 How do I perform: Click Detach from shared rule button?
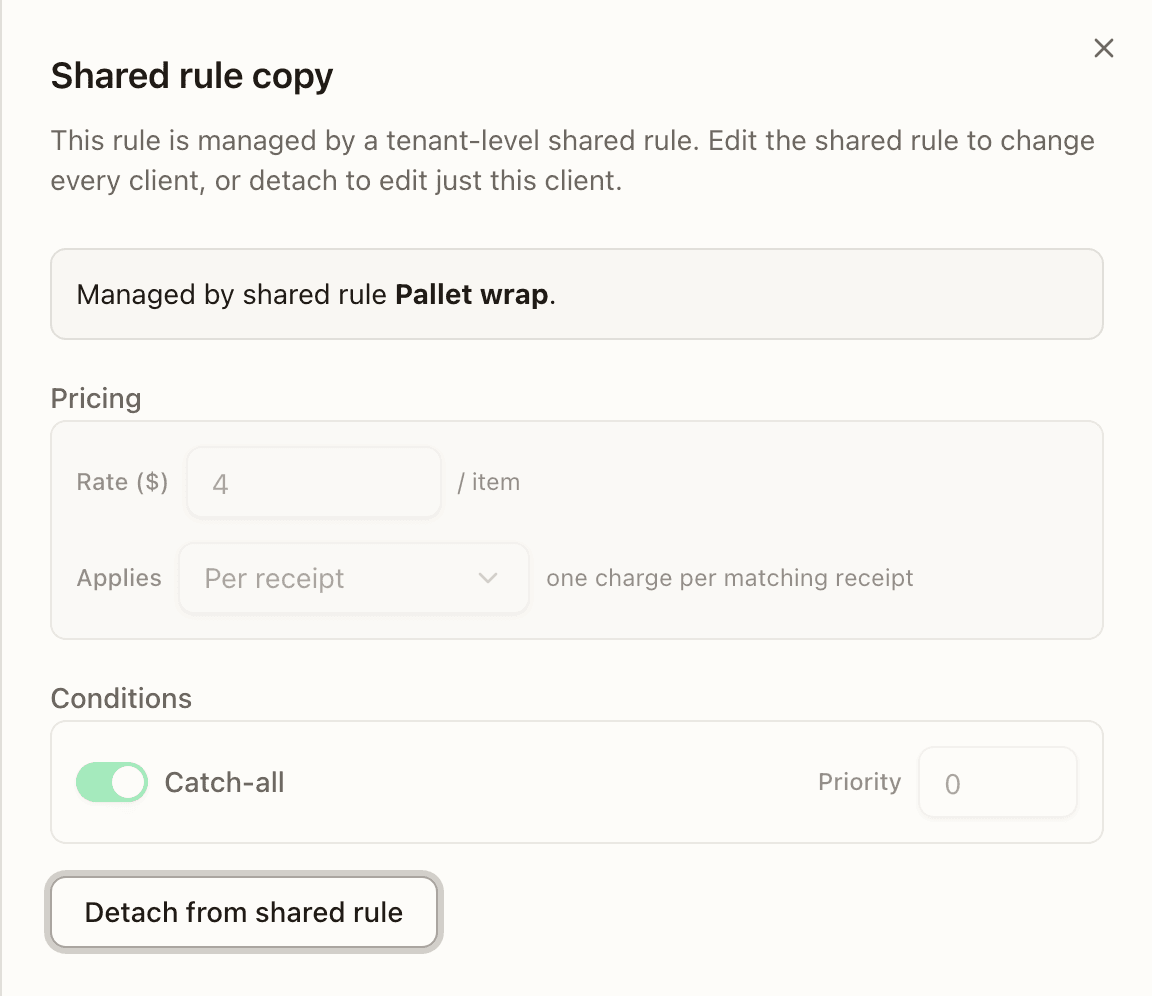tap(244, 912)
